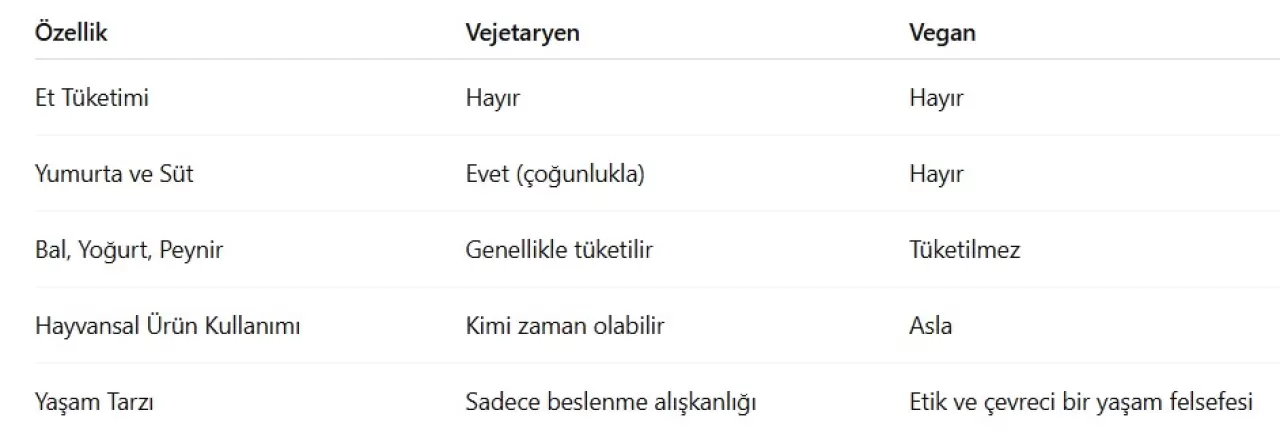Click Hayır under Vegan for Et Tüketimi
Screen dimensions: 1280x448
click(936, 98)
